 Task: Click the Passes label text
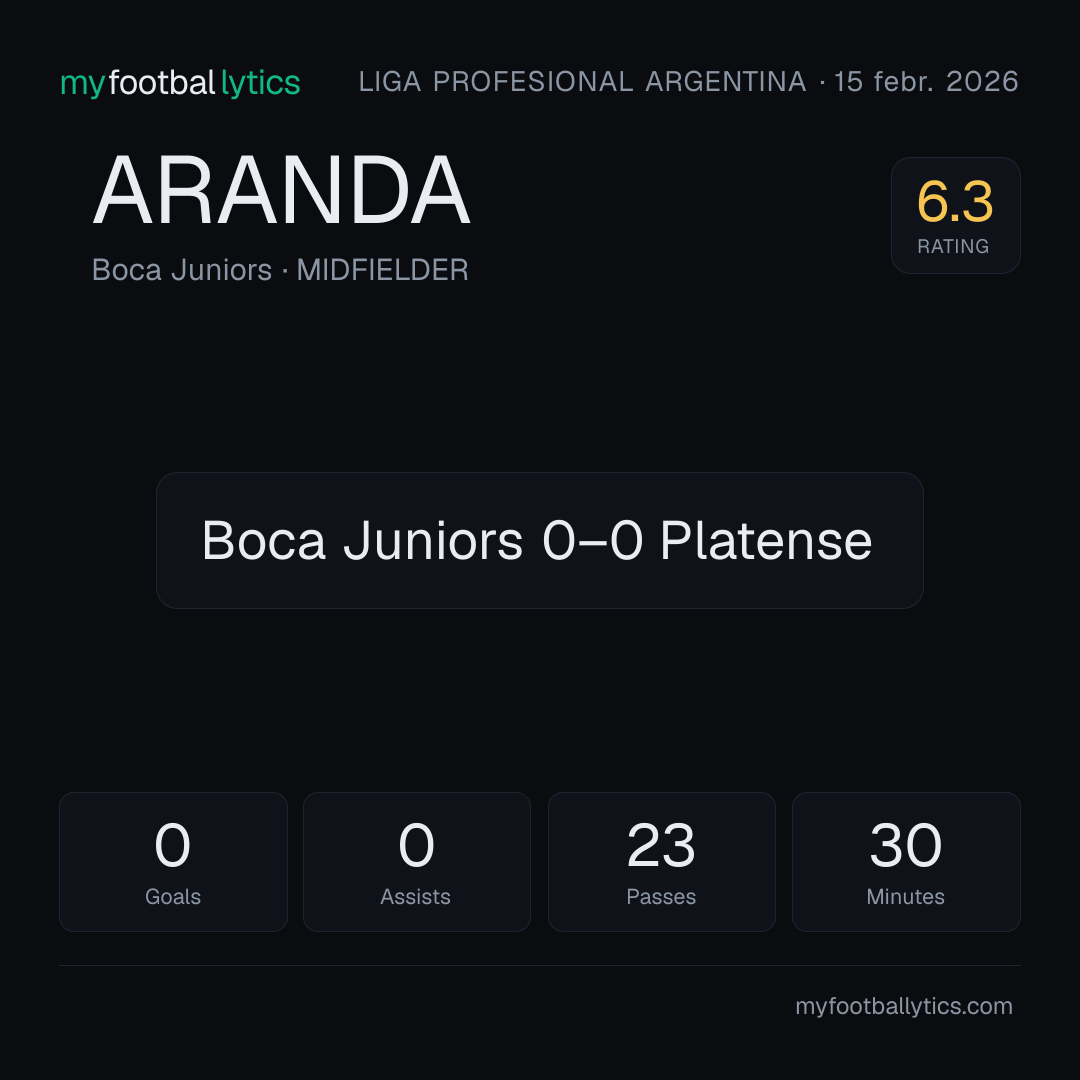pyautogui.click(x=661, y=897)
